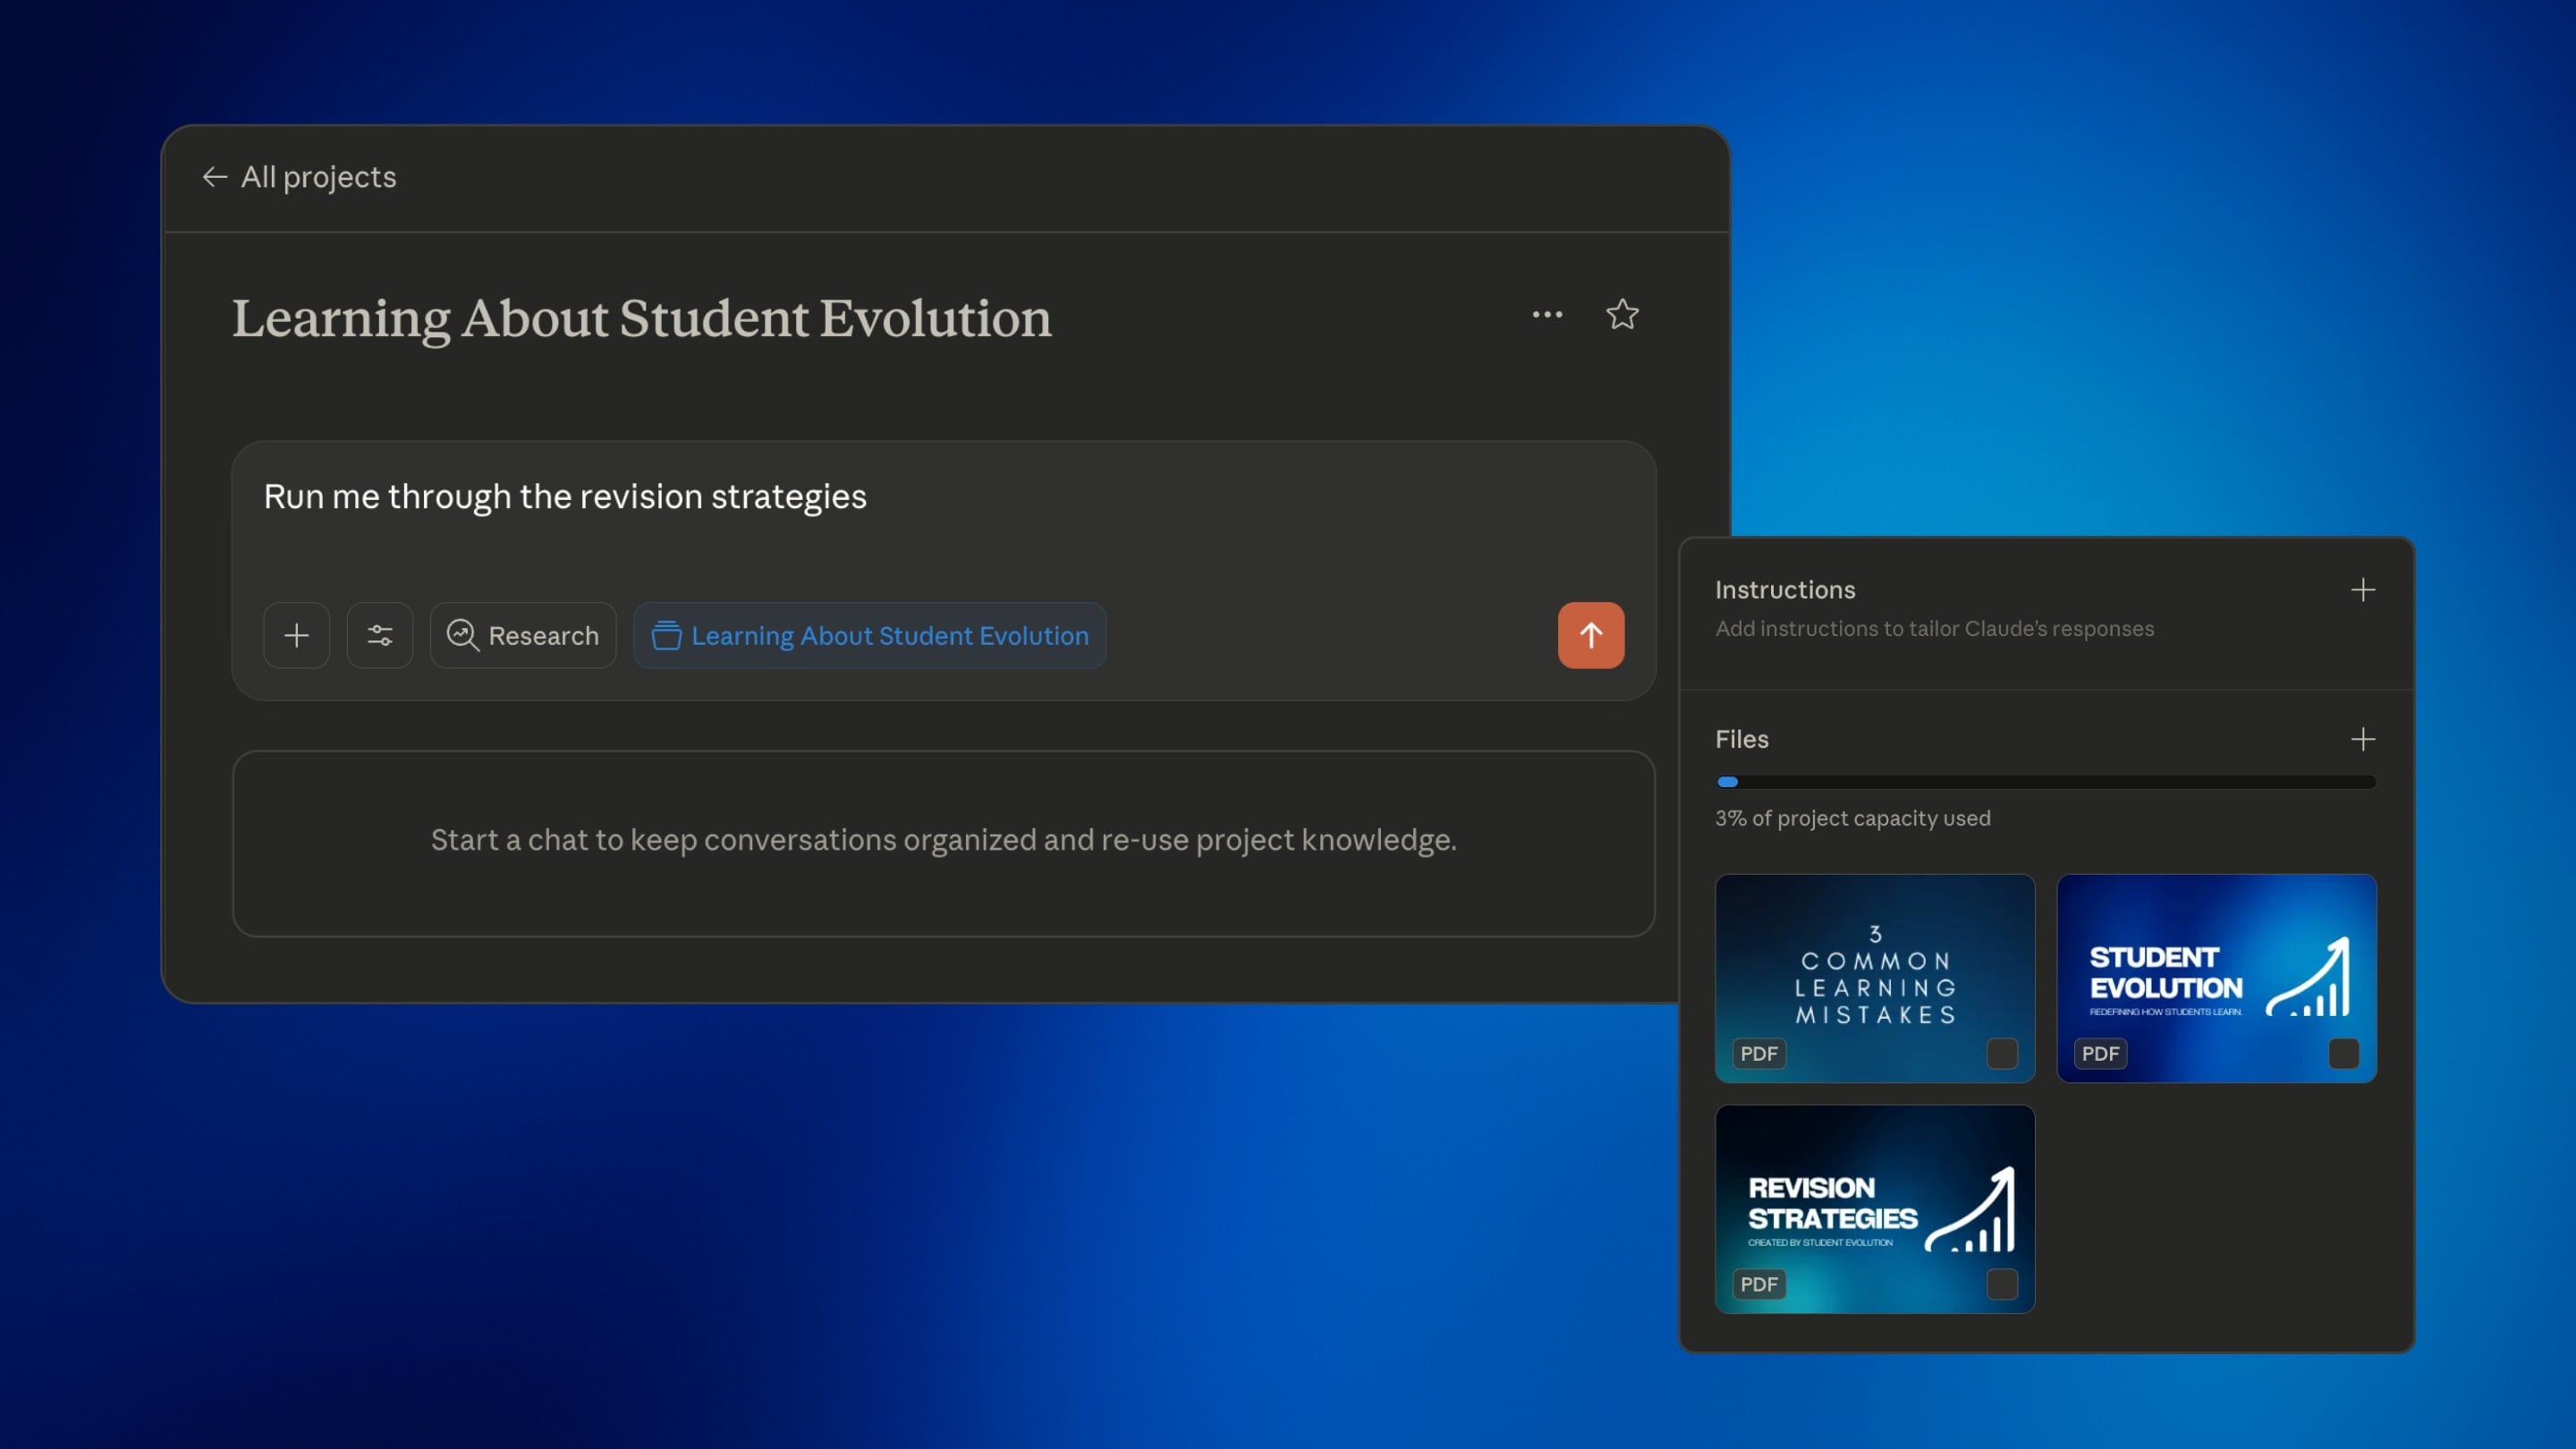Tick the Revision Strategies PDF checkbox
2576x1449 pixels.
(x=2002, y=1284)
